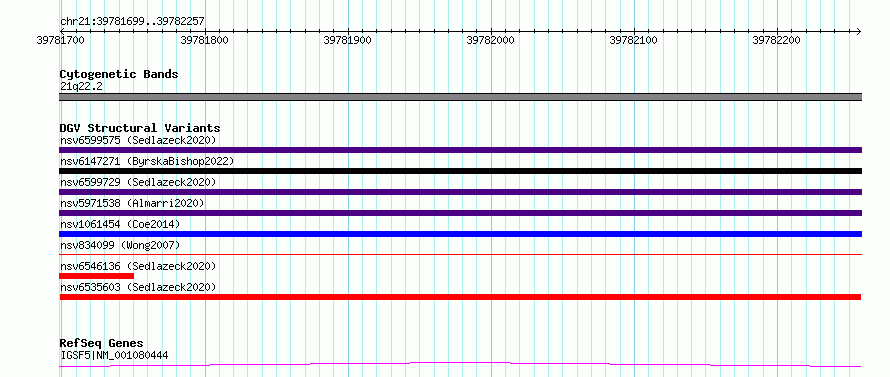Screen dimensions: 890x377
Task: Select variant label nsv6546136 (Sedlazeck2020)
Action: pos(138,266)
